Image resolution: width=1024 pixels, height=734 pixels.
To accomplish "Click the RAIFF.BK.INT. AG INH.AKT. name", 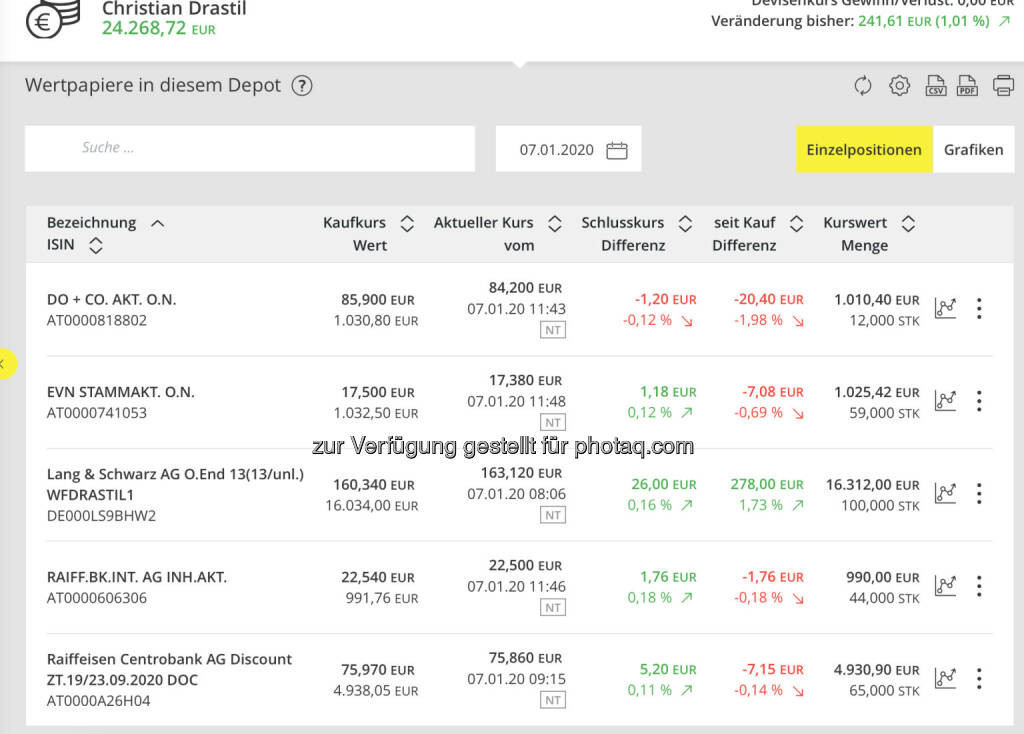I will point(137,577).
